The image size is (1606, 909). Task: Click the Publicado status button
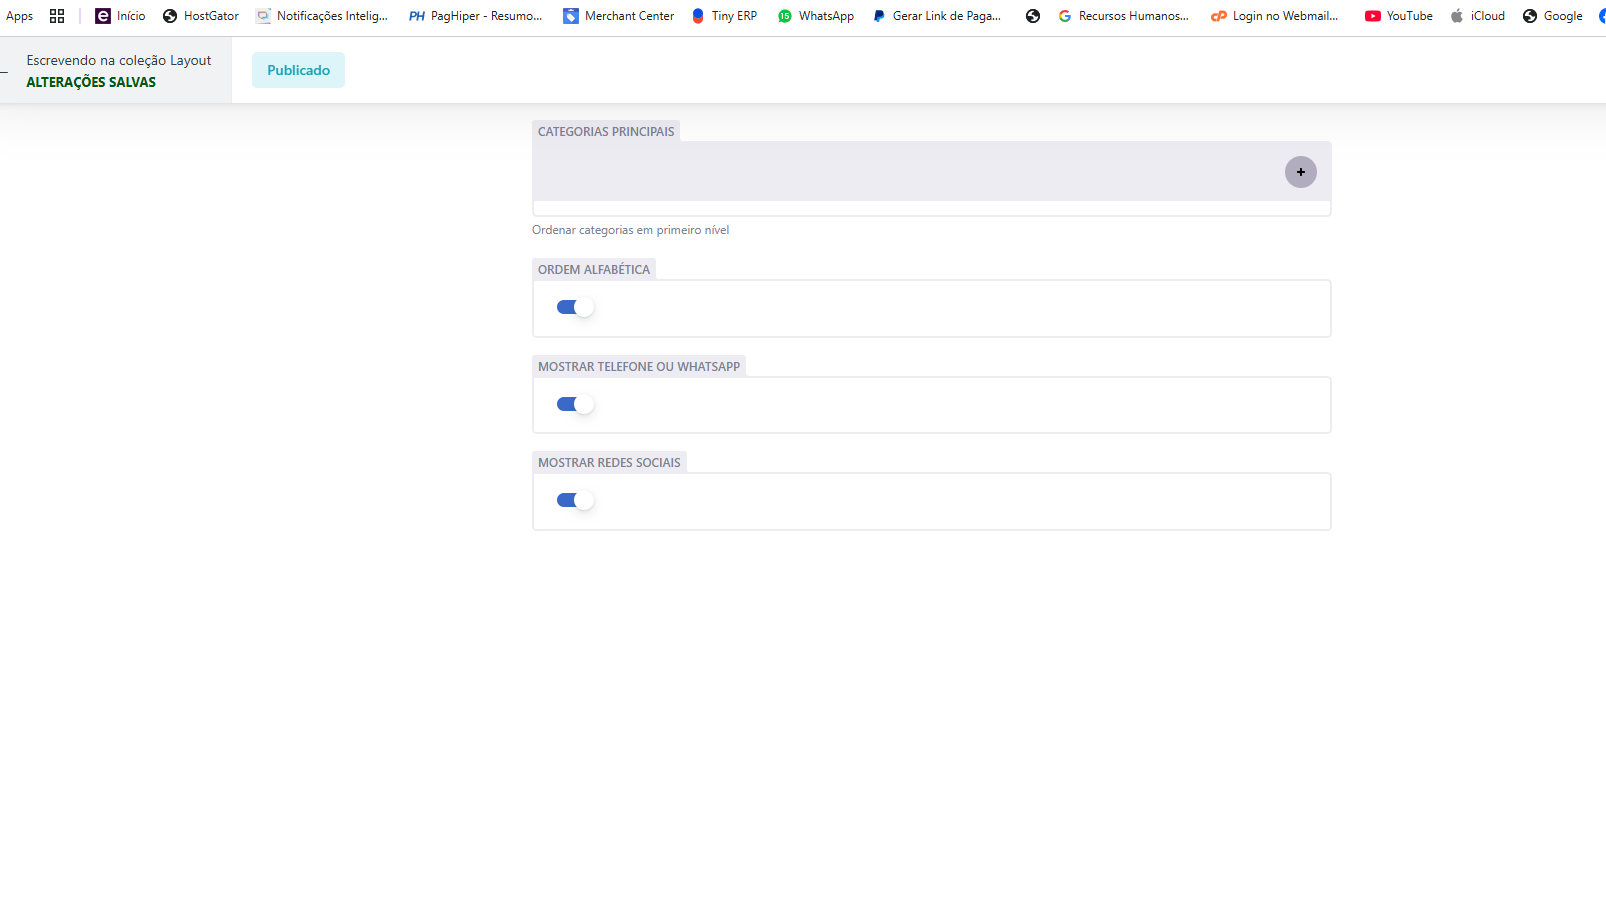(298, 70)
